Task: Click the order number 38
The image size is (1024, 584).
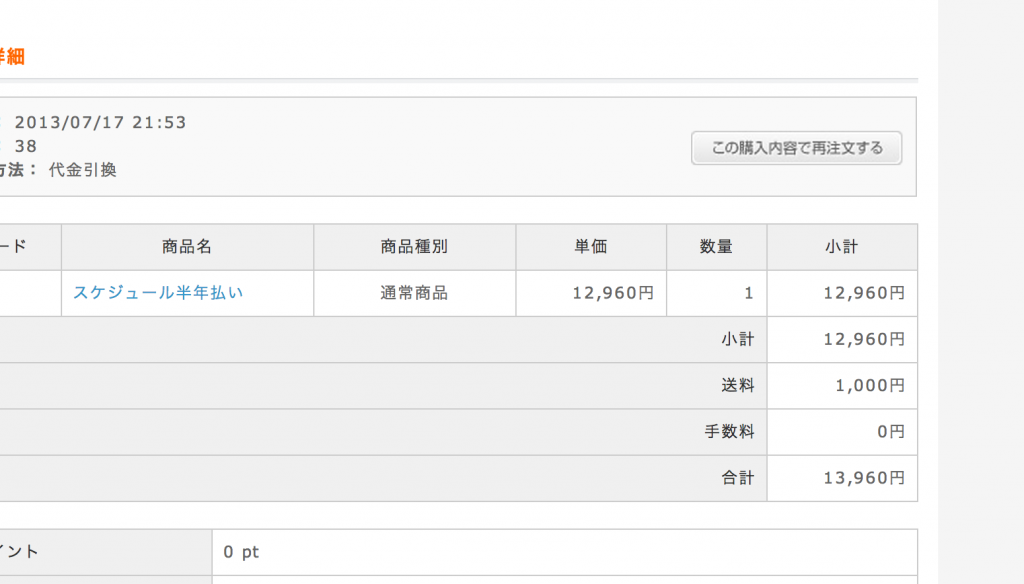Action: (26, 147)
